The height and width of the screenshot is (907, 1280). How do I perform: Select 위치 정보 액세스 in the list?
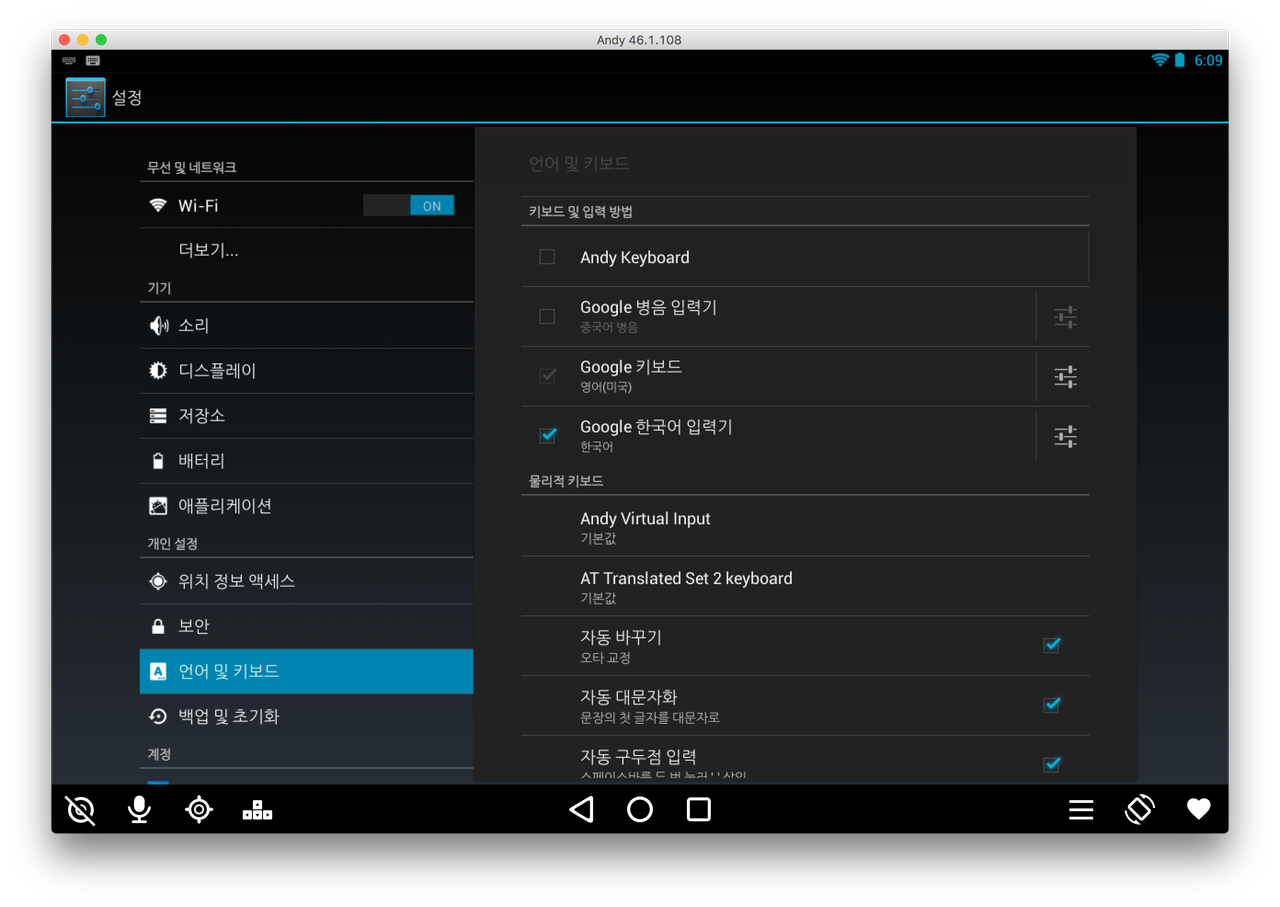coord(306,581)
